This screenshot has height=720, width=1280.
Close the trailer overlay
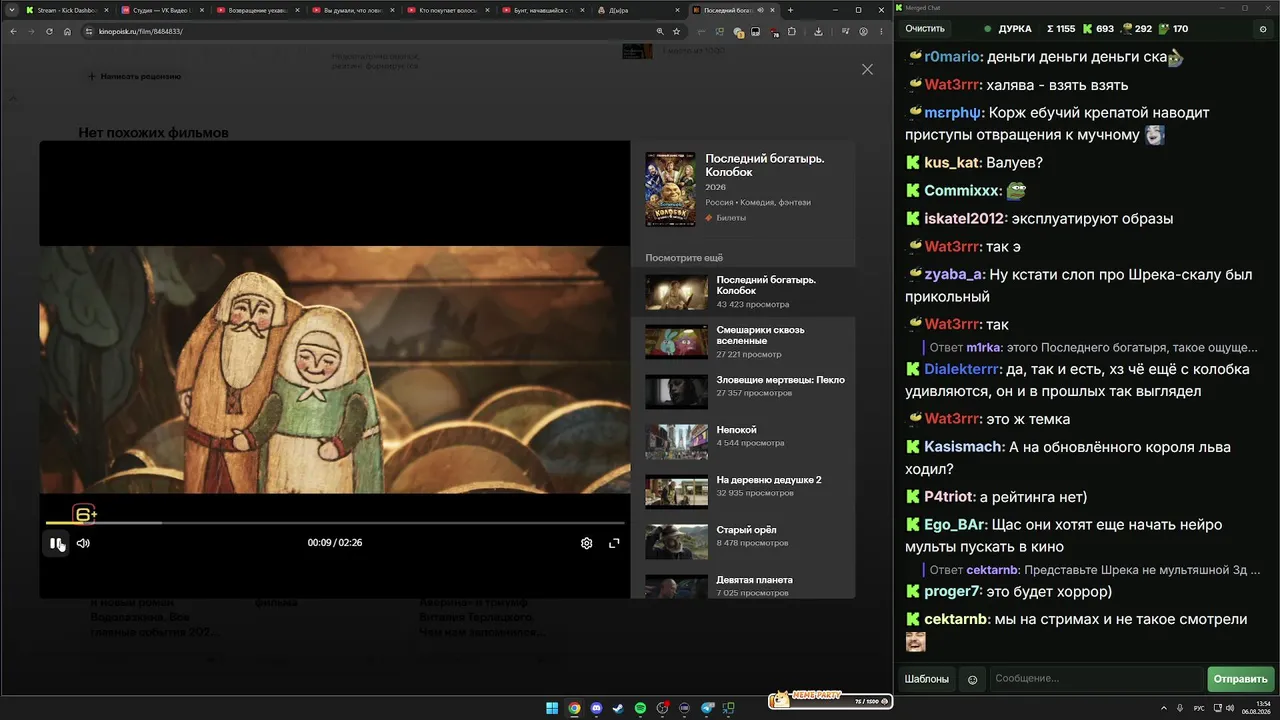pyautogui.click(x=867, y=69)
